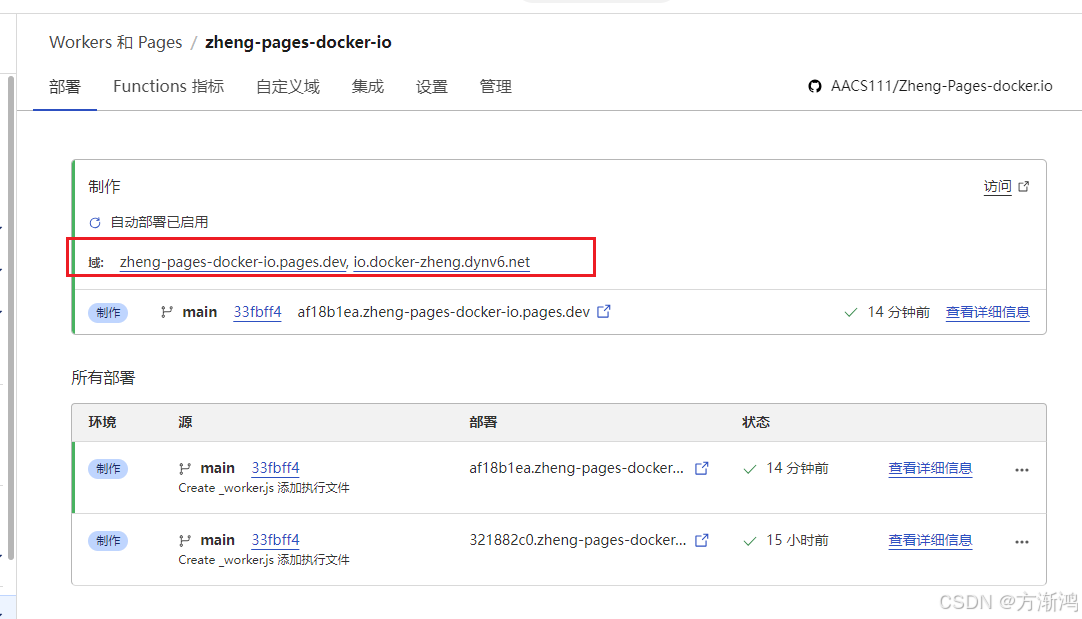View details for the 15 小时前 deployment row
The image size is (1082, 619).
pyautogui.click(x=930, y=540)
